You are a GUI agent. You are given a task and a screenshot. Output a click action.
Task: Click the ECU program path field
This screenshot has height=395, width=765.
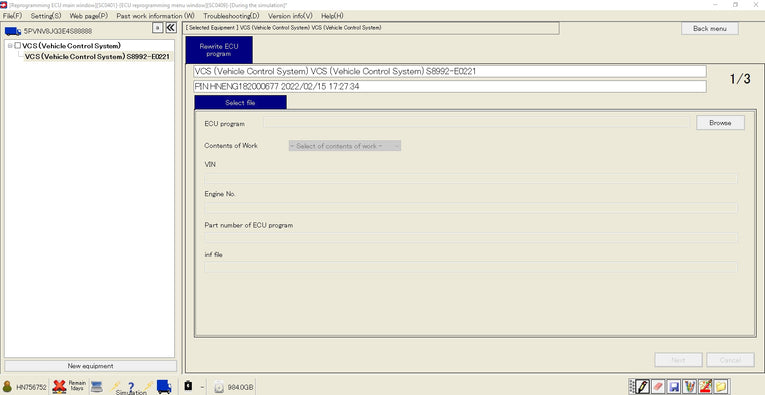477,122
